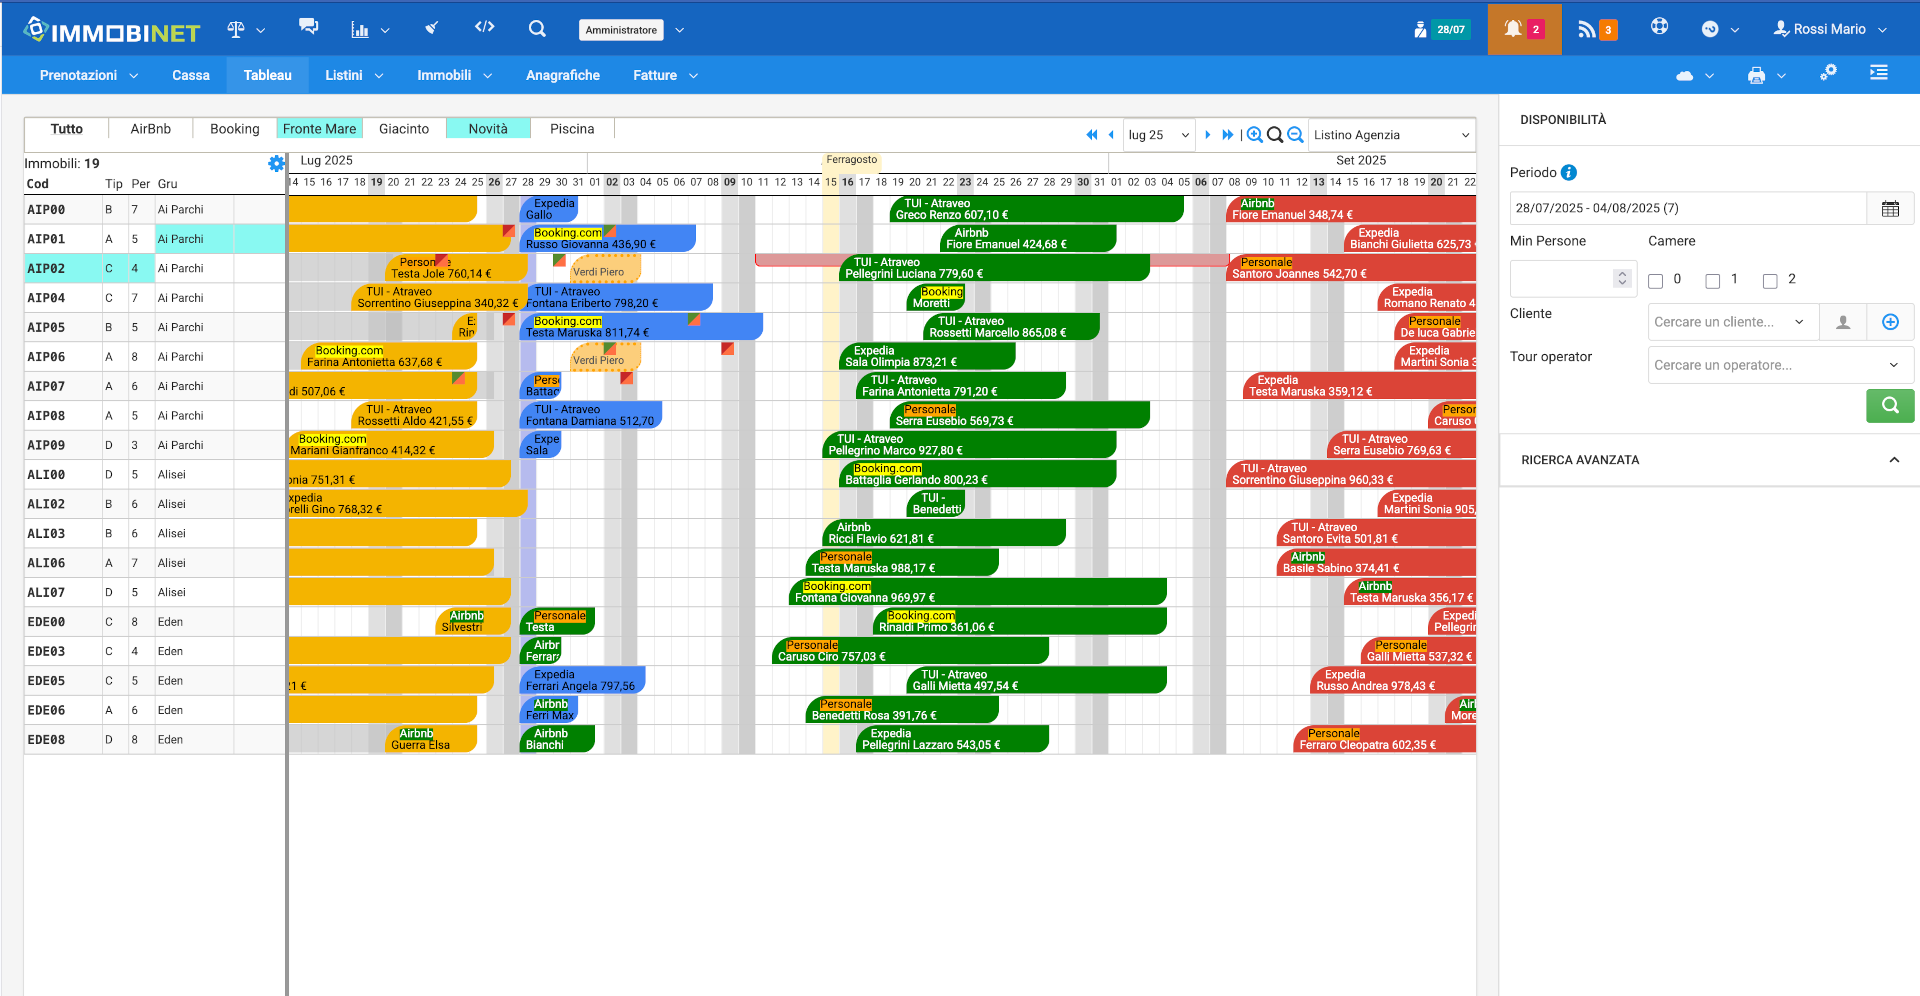The image size is (1920, 996).
Task: Open the Periodo calendar picker icon
Action: 1890,208
